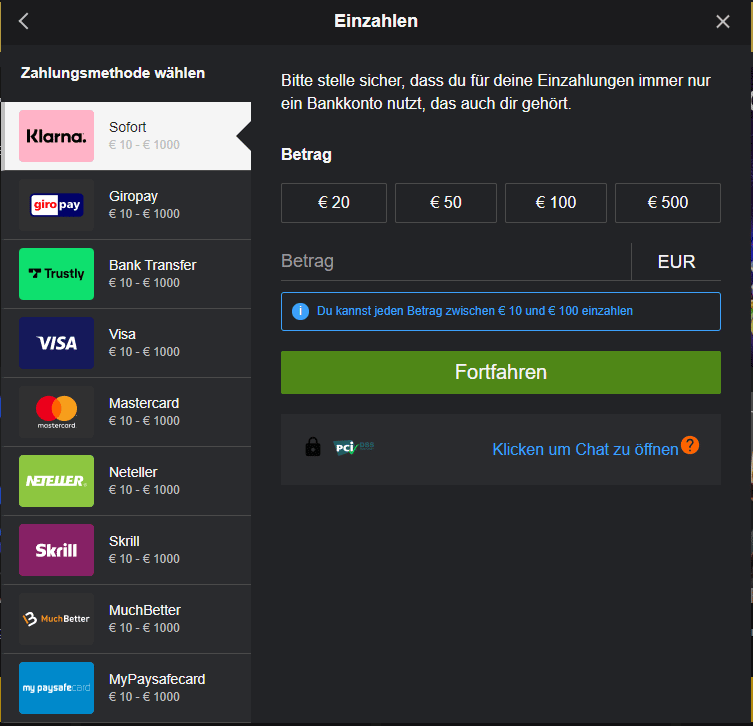Select the Klarna logo tile

pyautogui.click(x=56, y=136)
